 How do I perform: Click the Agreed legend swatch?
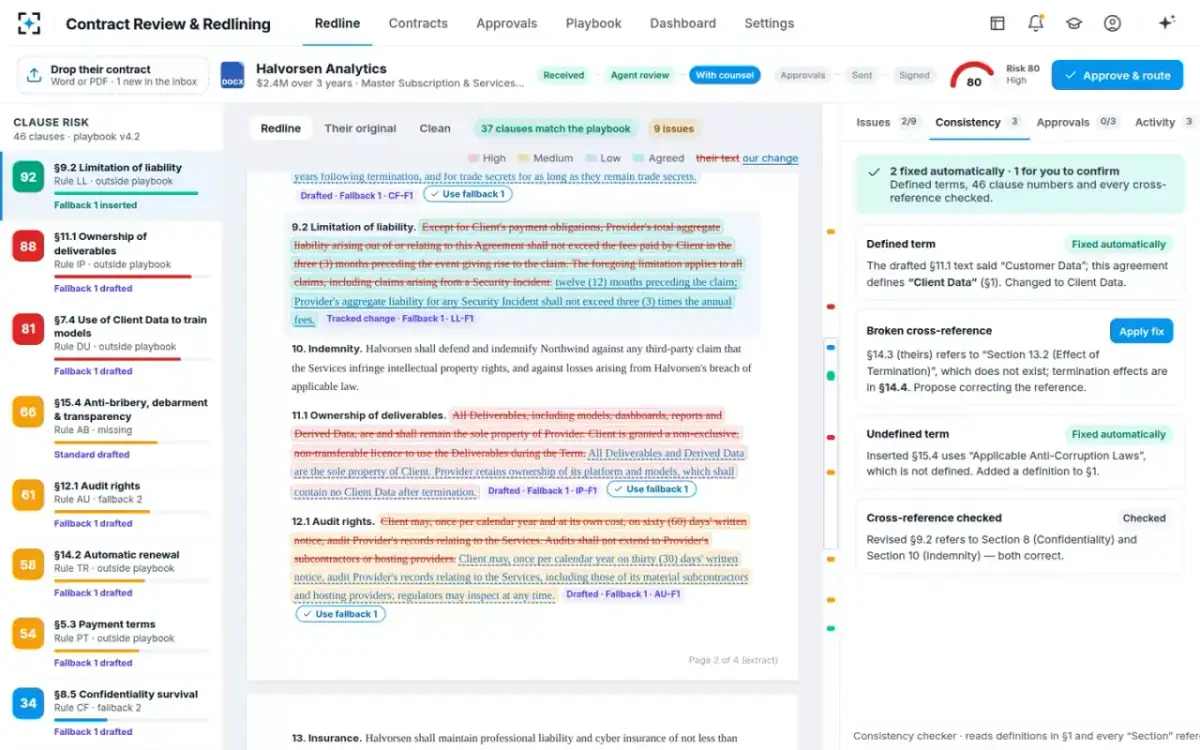tap(639, 158)
